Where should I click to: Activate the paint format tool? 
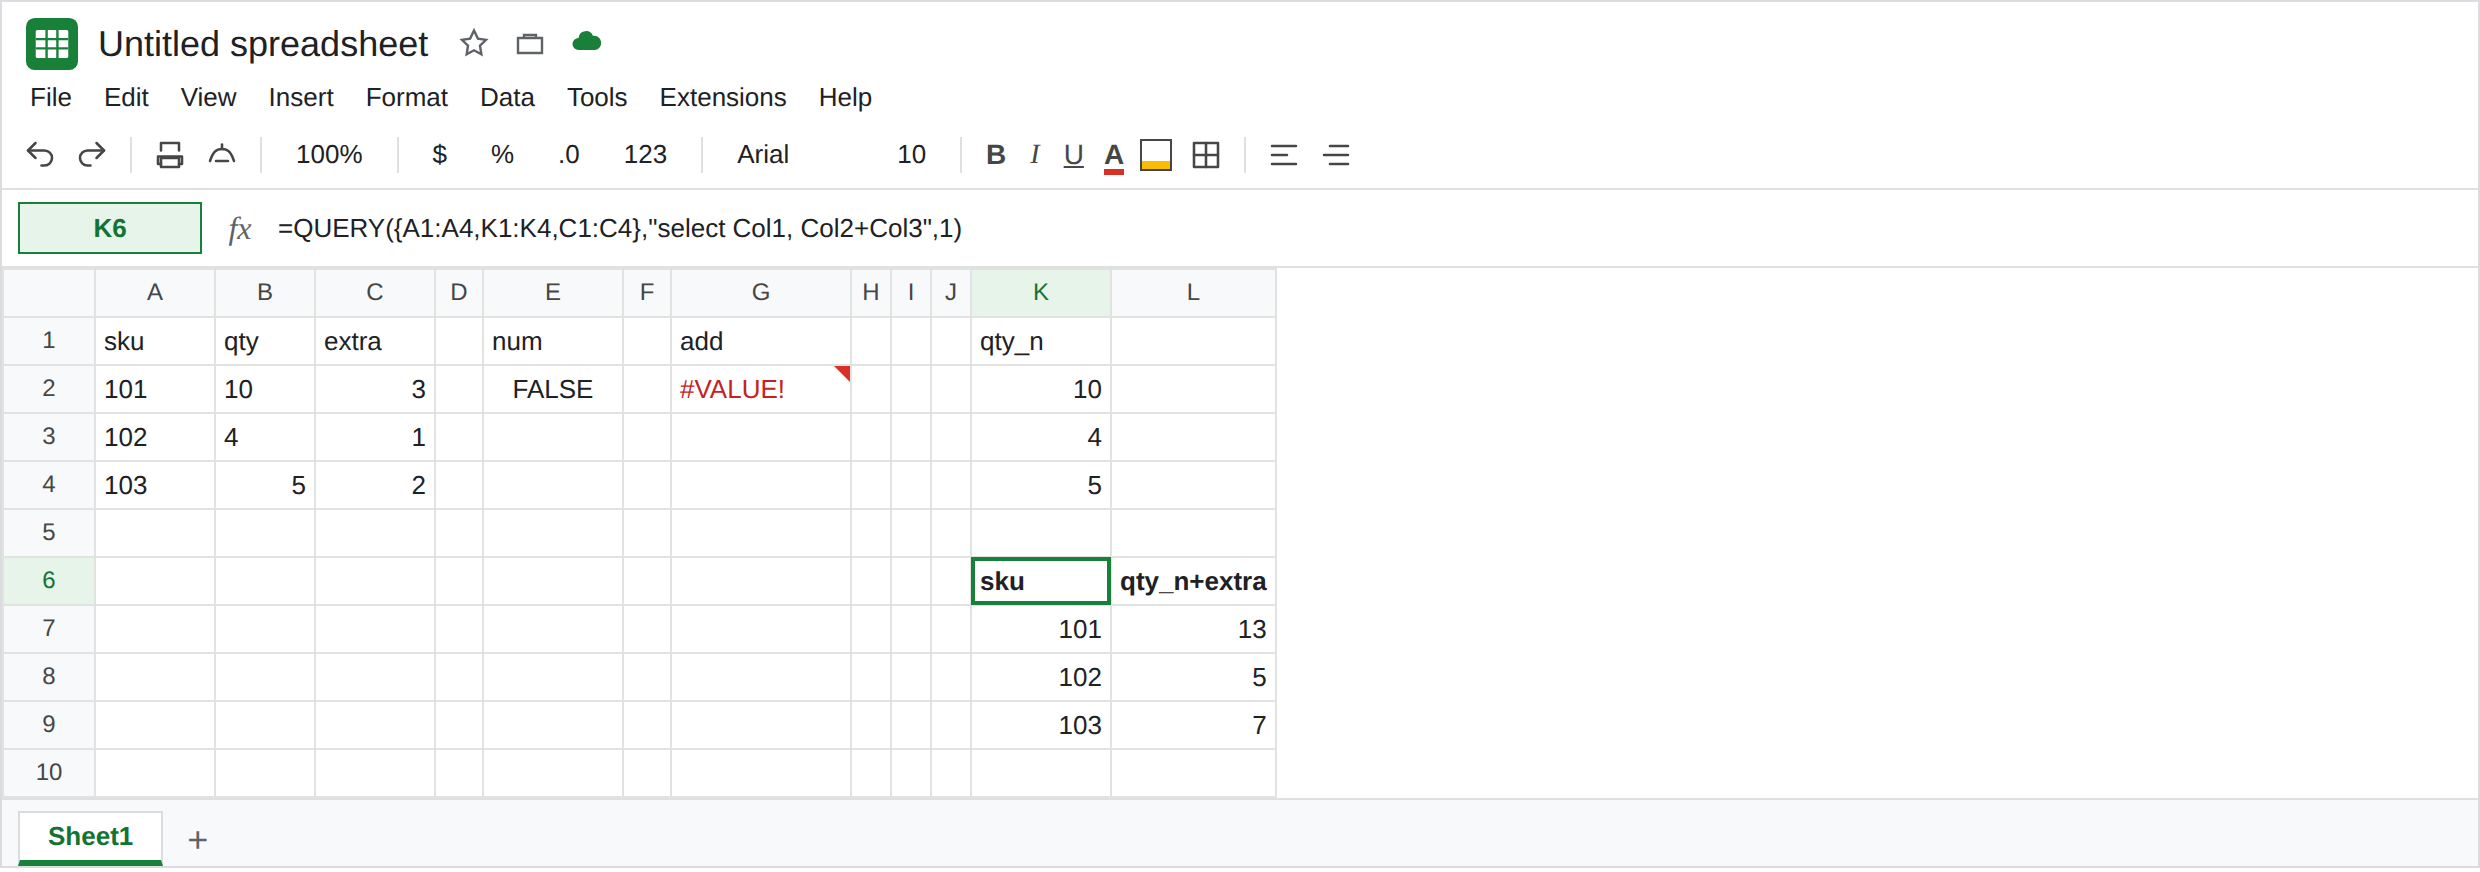pyautogui.click(x=222, y=155)
